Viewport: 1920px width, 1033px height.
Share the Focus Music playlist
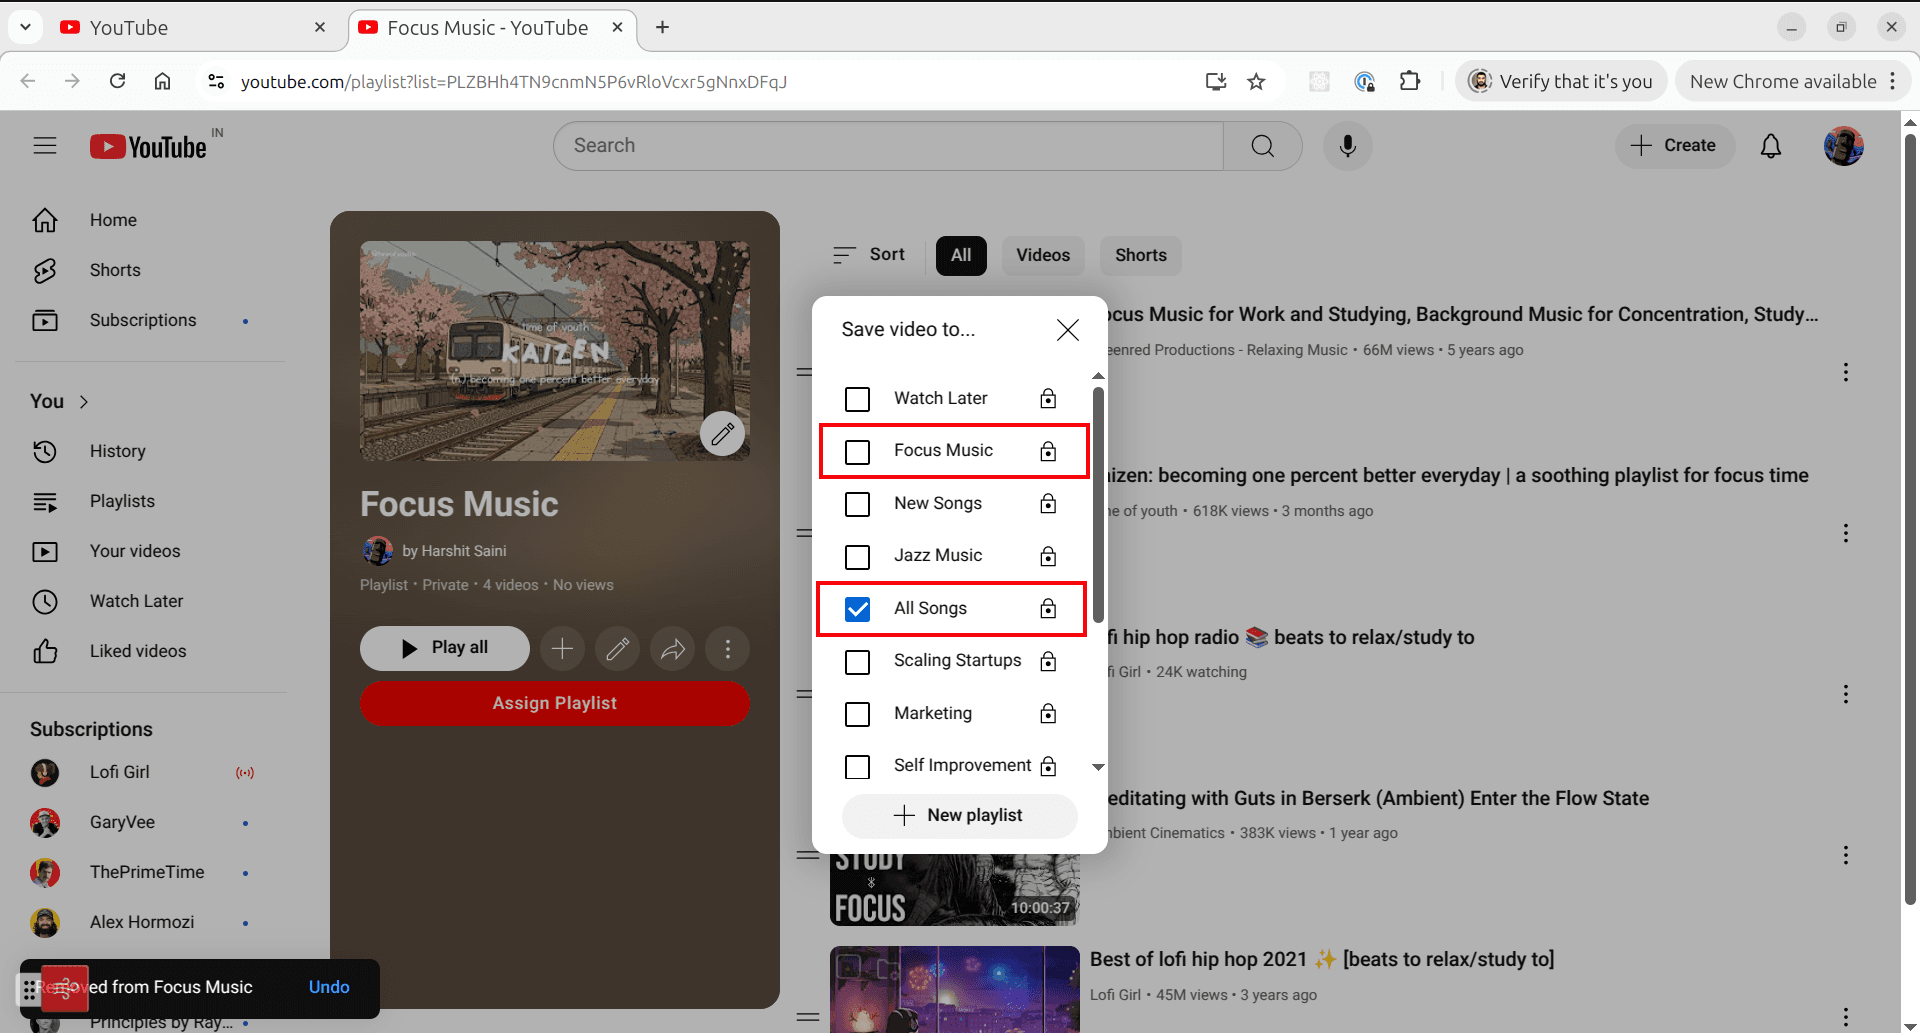click(673, 649)
